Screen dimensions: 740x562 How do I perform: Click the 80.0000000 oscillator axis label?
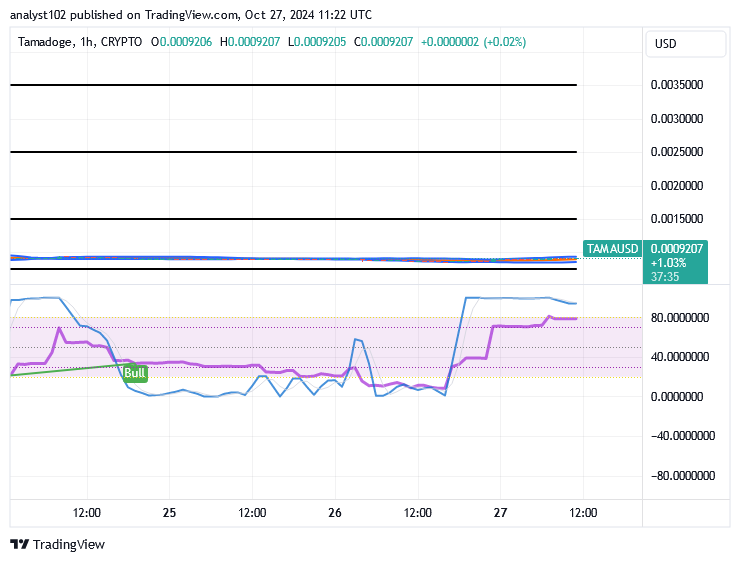click(x=679, y=318)
